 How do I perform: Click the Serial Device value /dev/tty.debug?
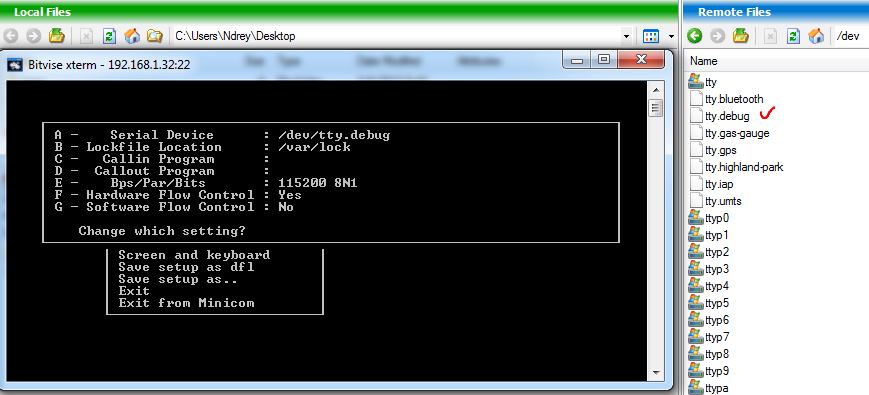334,135
